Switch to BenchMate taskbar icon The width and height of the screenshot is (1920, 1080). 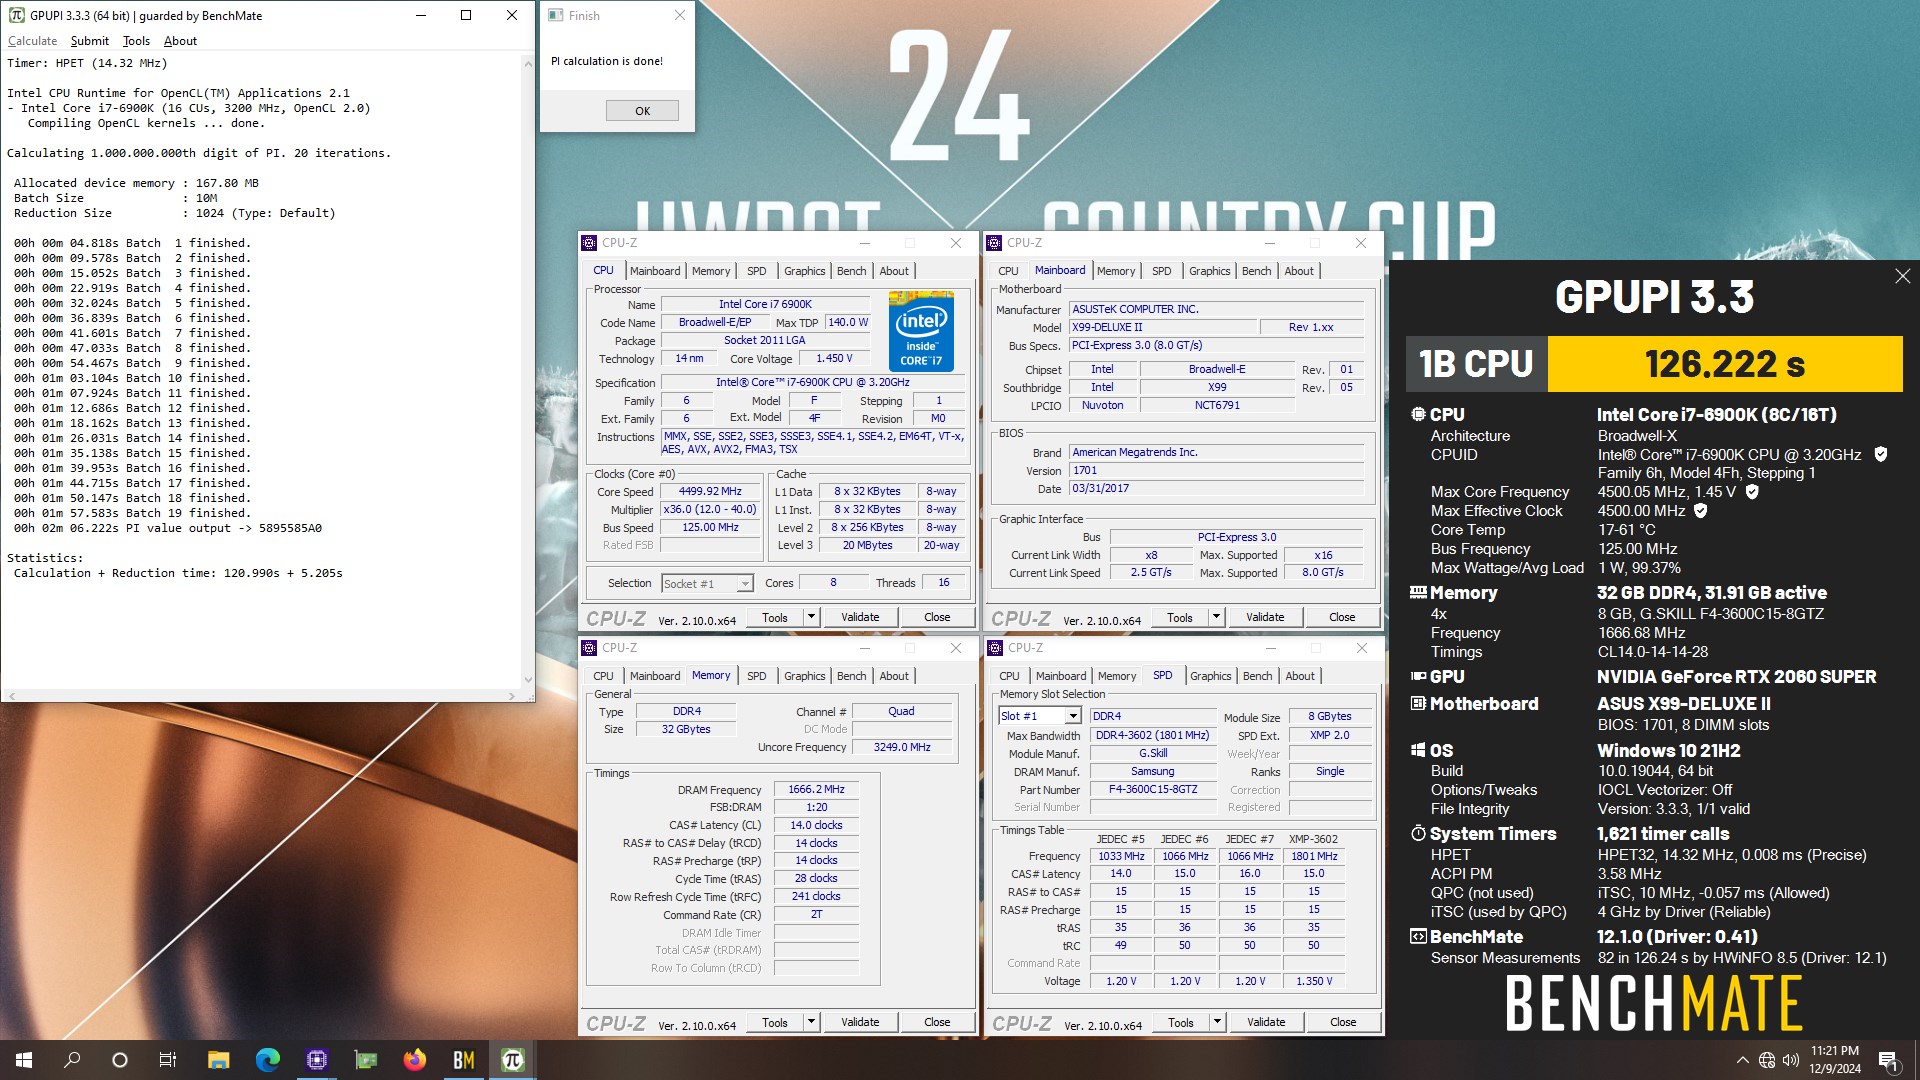[464, 1060]
